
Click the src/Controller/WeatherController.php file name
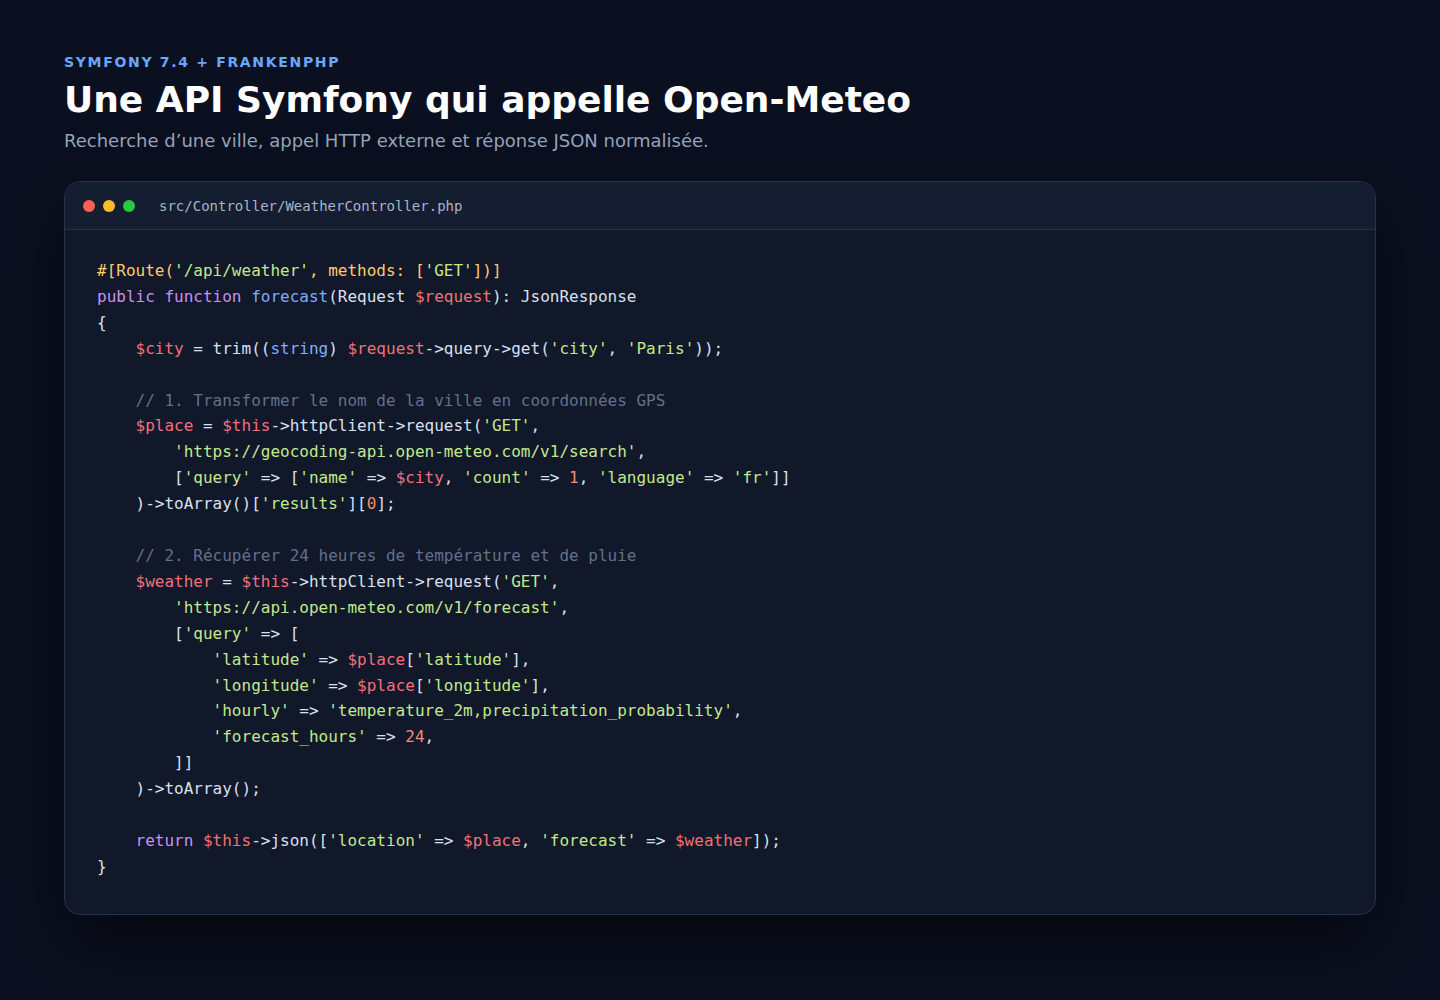pyautogui.click(x=311, y=206)
